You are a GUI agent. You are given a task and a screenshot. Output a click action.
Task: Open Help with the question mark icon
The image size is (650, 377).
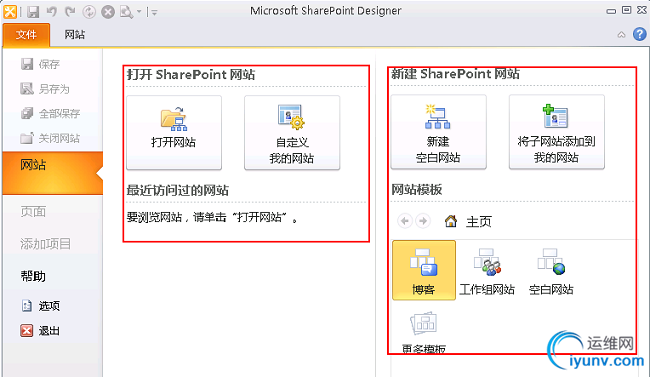pyautogui.click(x=639, y=34)
